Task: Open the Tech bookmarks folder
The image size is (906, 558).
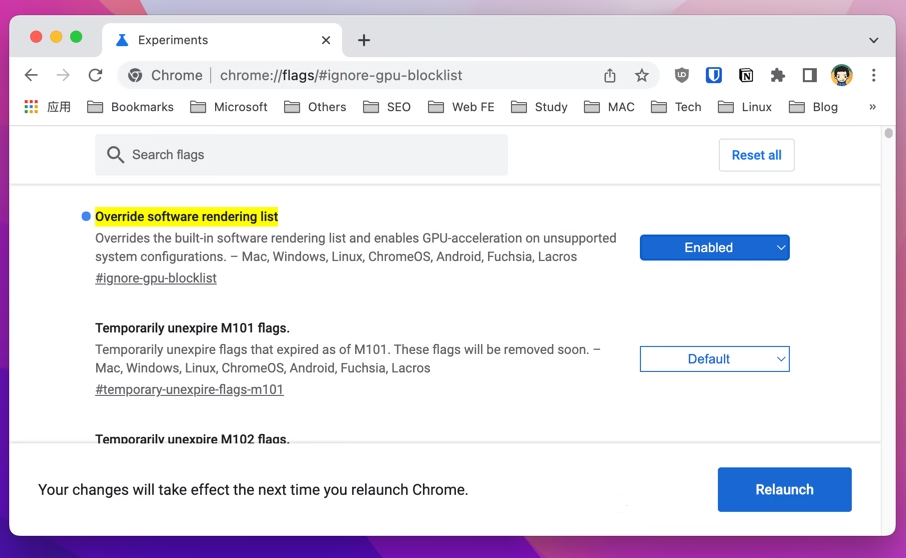Action: tap(676, 107)
